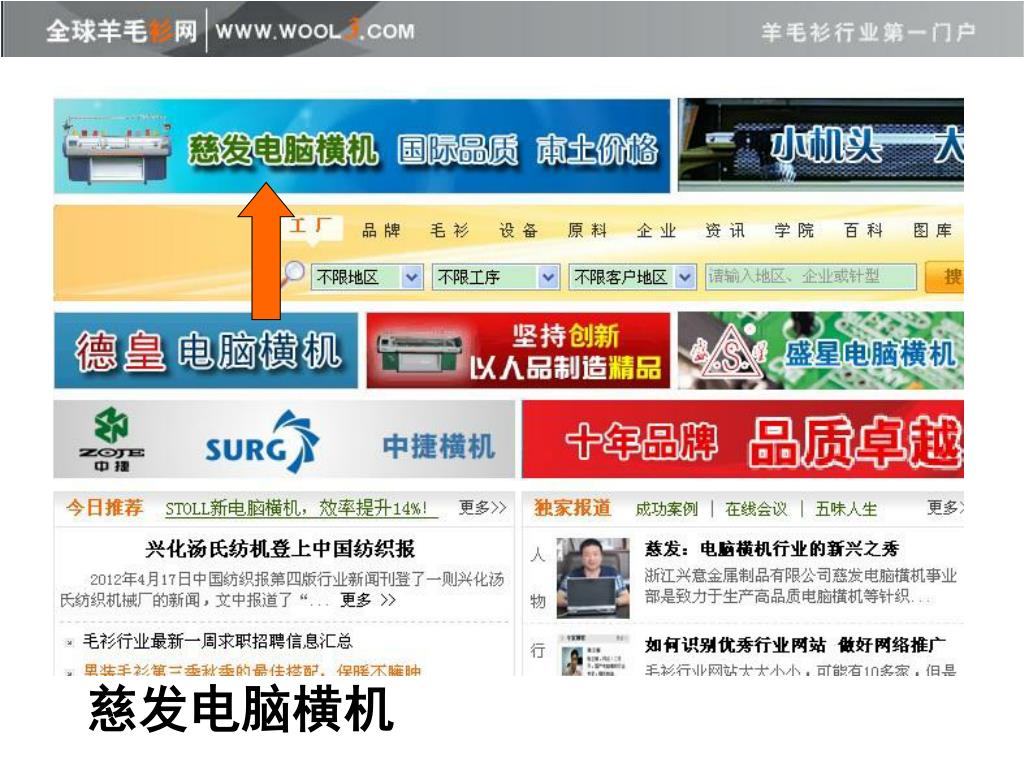The width and height of the screenshot is (1024, 768).
Task: Open the 成功案例 section link
Action: click(666, 509)
